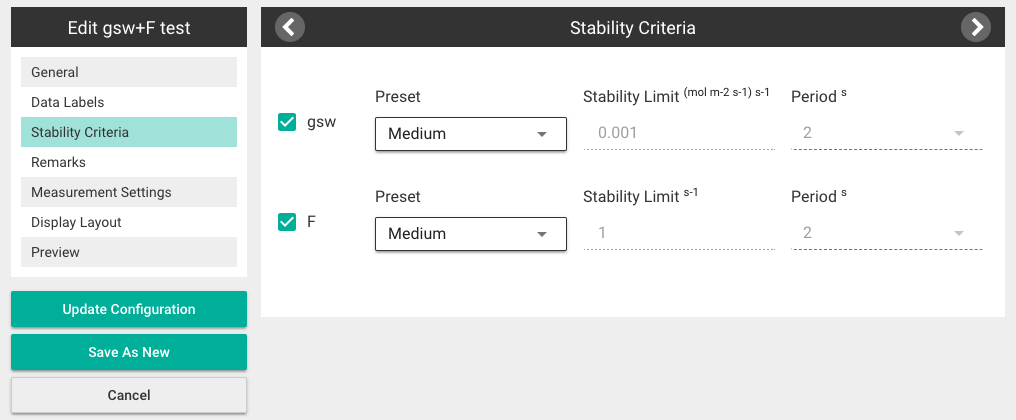This screenshot has width=1016, height=420.
Task: Open the Preview section
Action: point(129,252)
